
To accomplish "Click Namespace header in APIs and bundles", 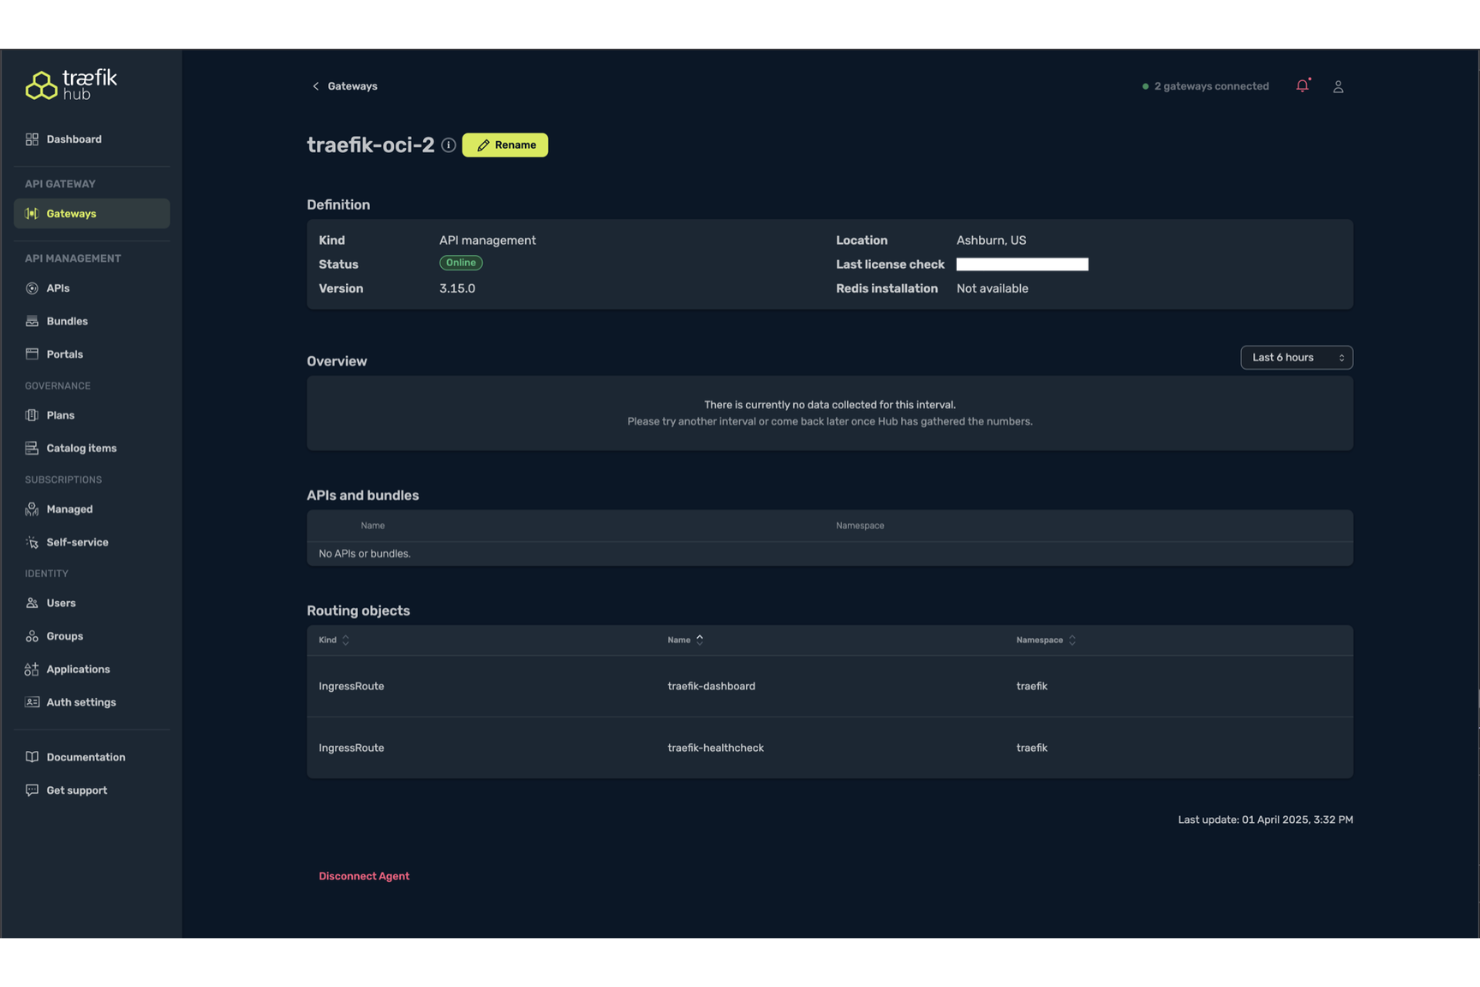I will (x=859, y=526).
